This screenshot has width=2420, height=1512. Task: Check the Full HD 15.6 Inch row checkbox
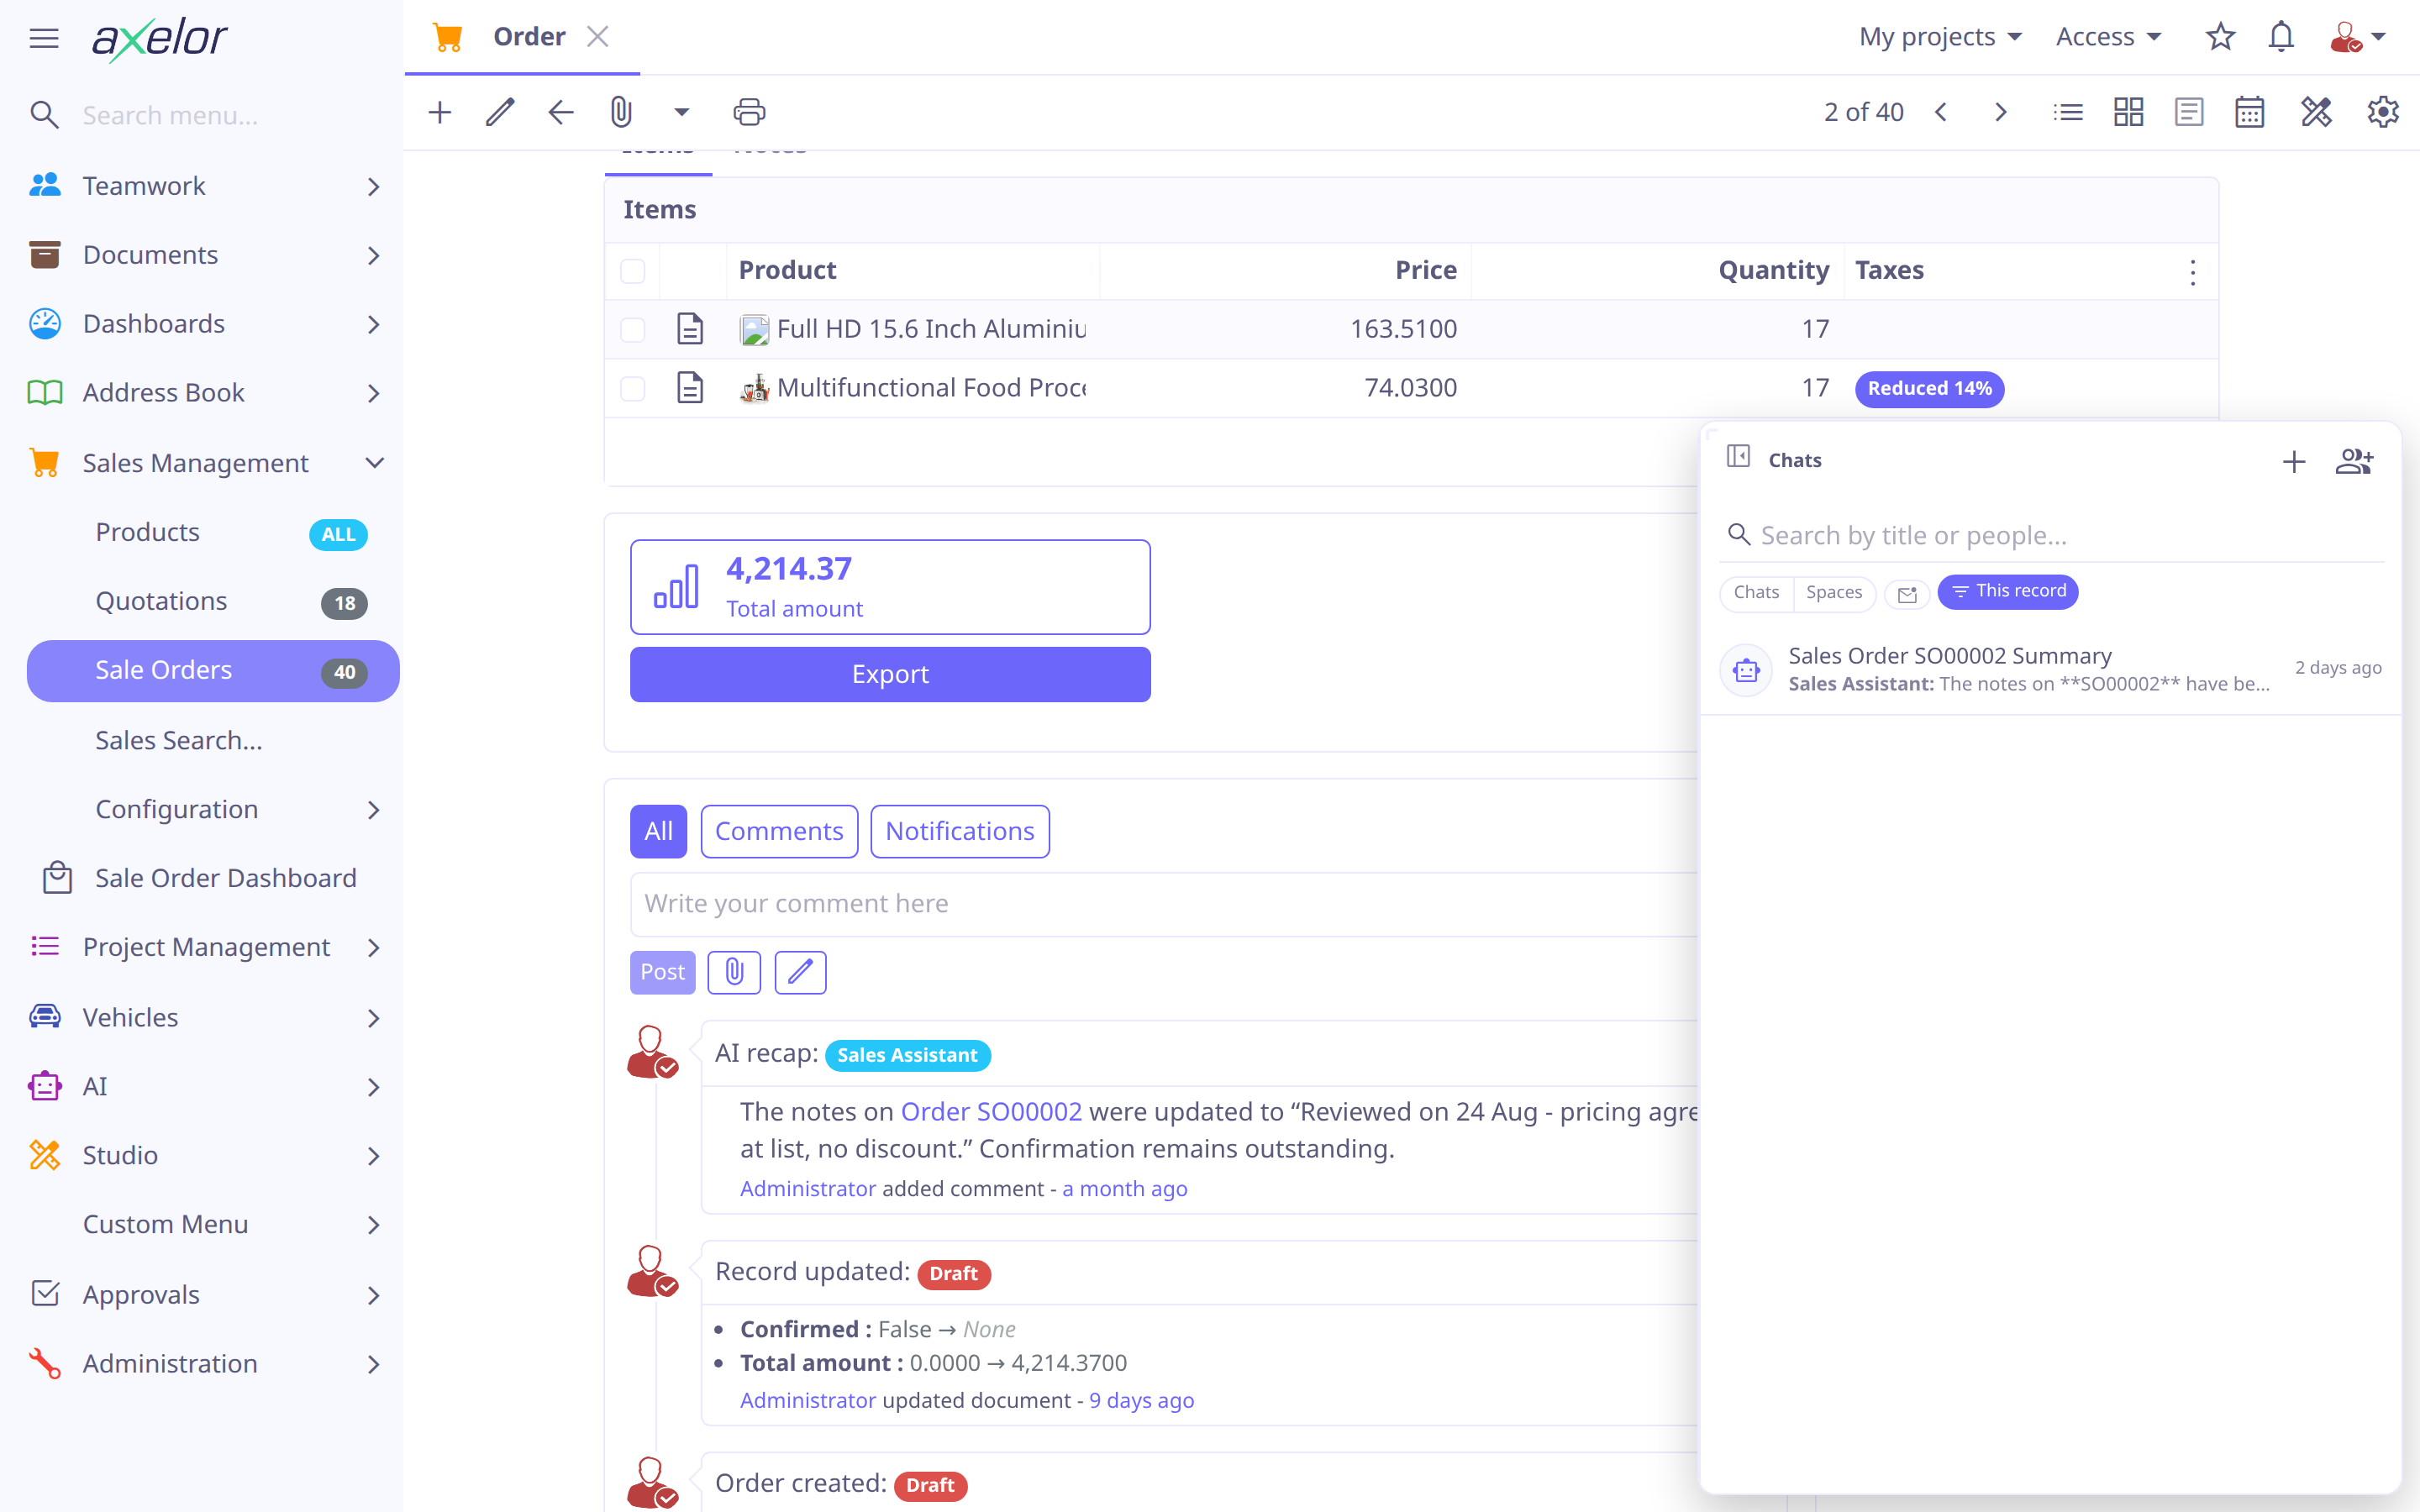point(633,330)
